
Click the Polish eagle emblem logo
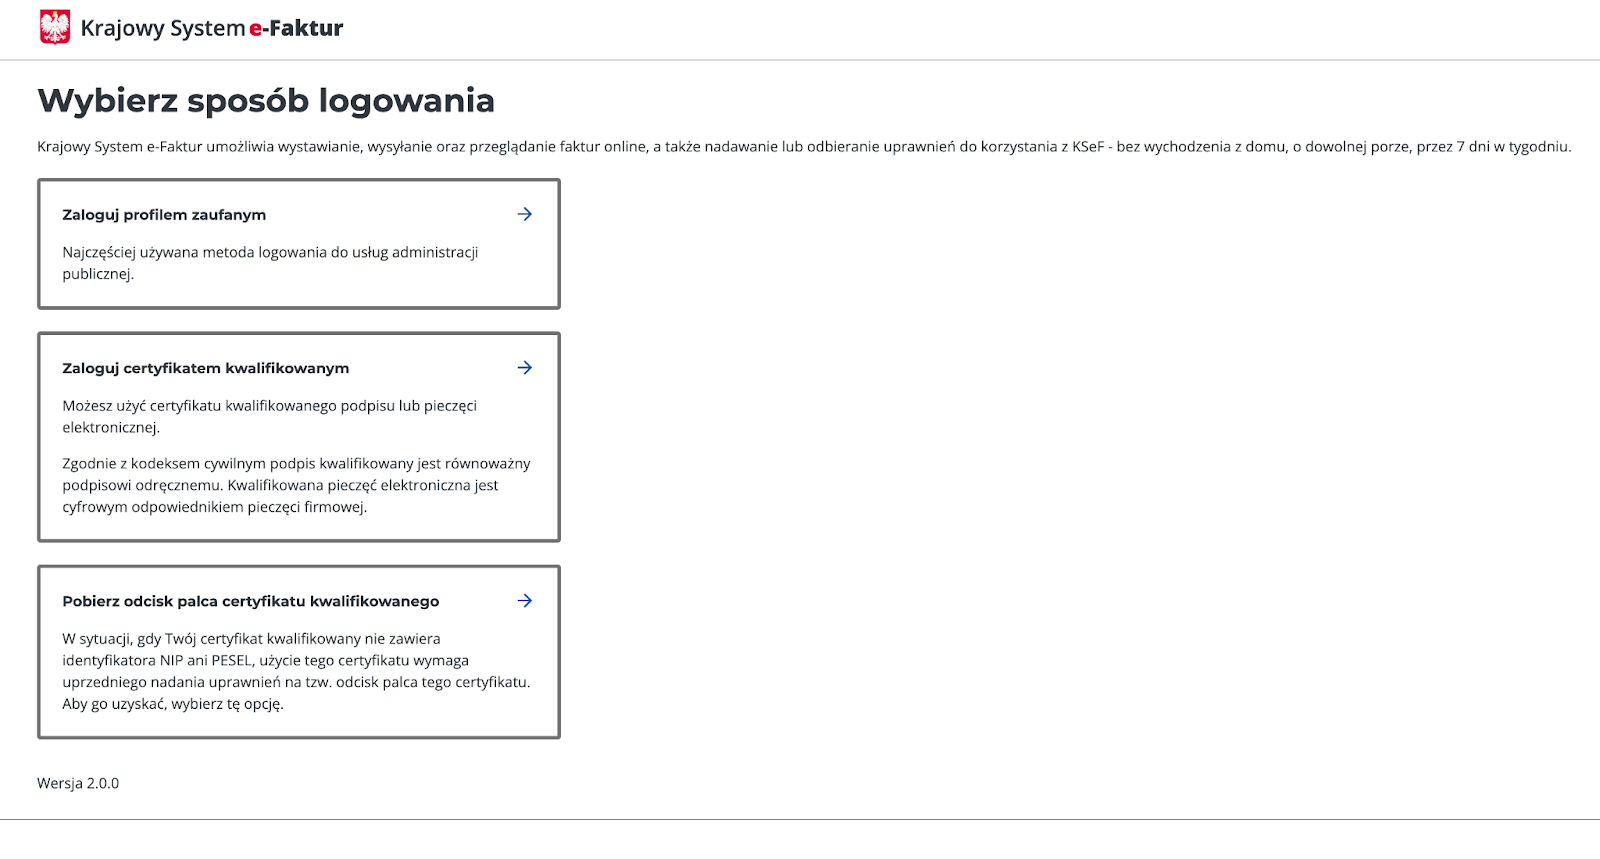click(55, 27)
